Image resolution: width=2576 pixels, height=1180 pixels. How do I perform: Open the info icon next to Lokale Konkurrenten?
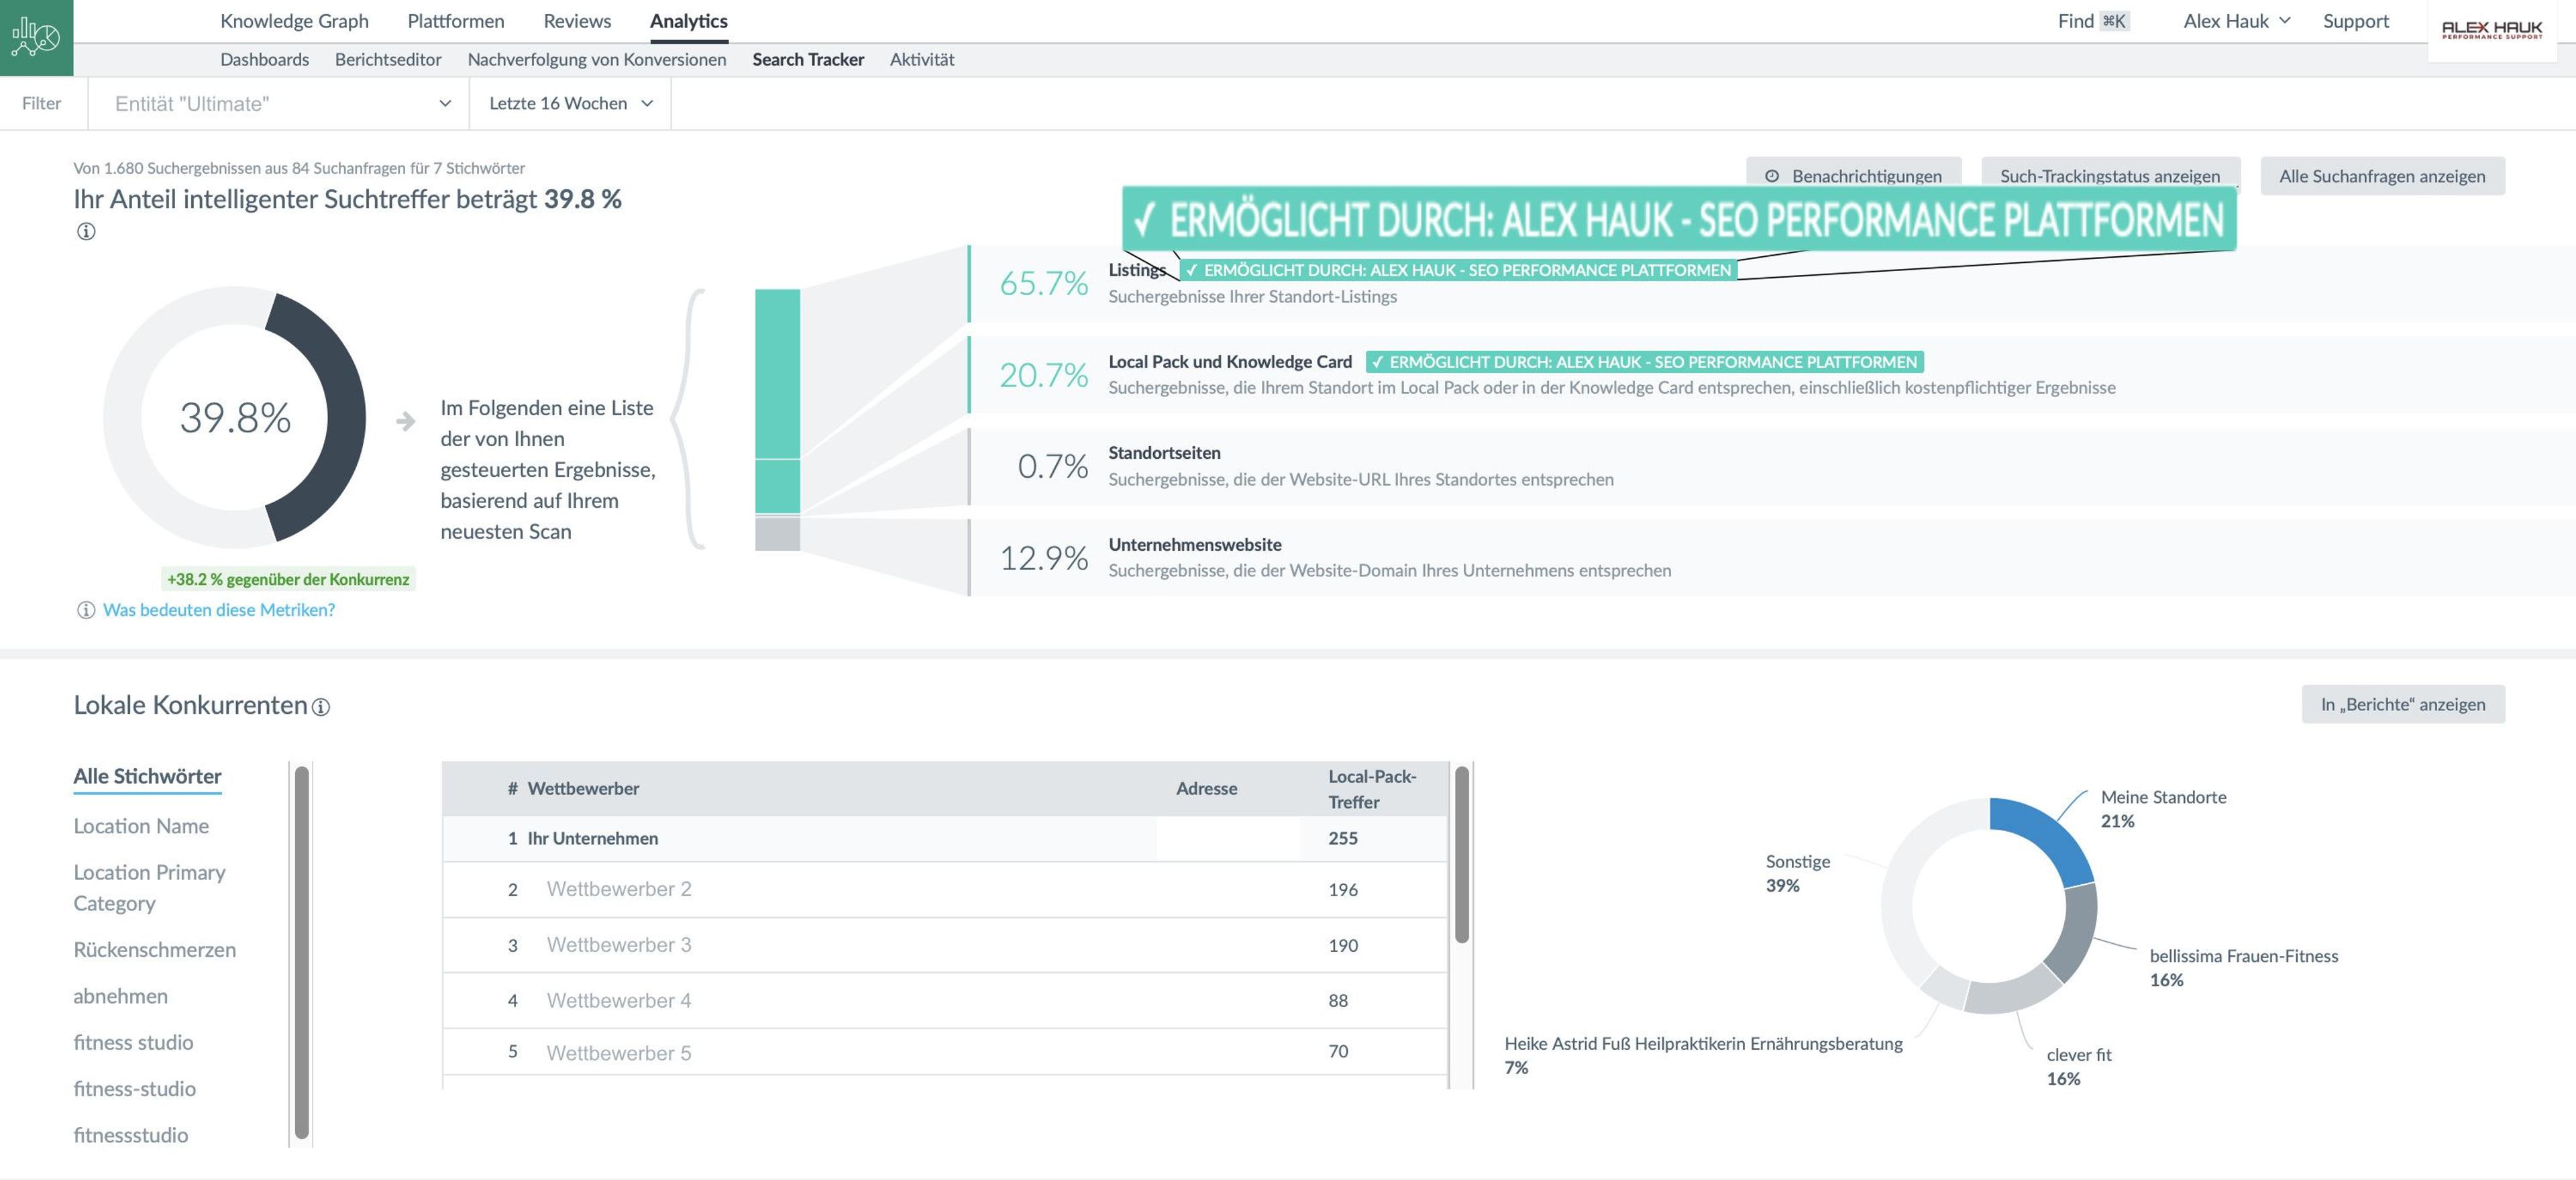[321, 707]
